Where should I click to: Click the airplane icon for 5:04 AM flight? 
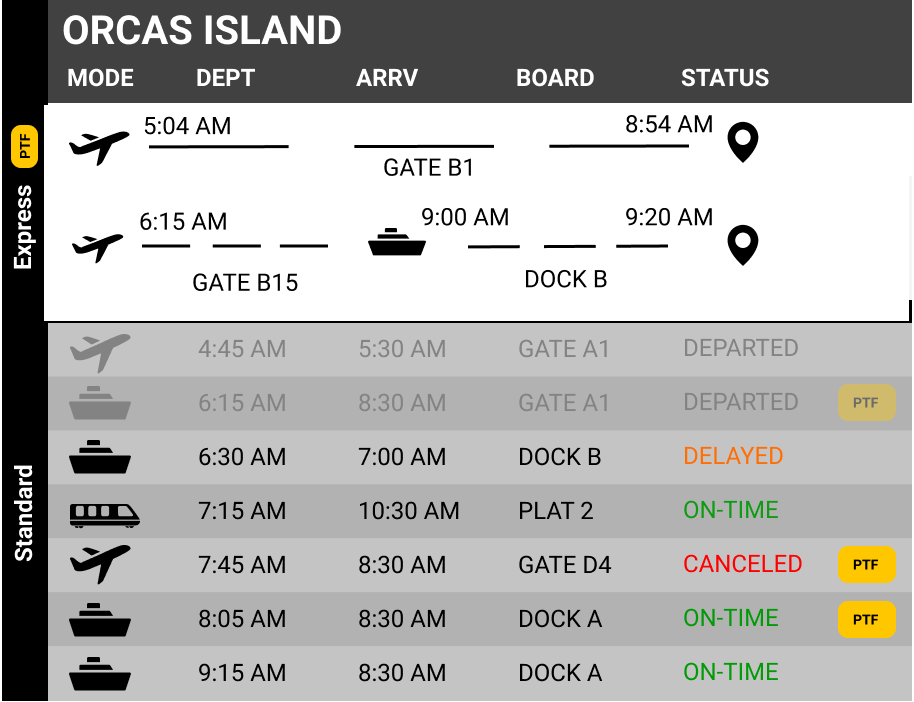[x=99, y=148]
